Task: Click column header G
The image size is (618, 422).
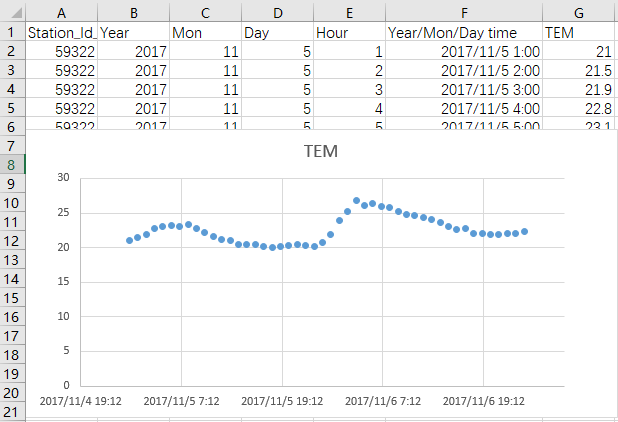Action: coord(580,12)
